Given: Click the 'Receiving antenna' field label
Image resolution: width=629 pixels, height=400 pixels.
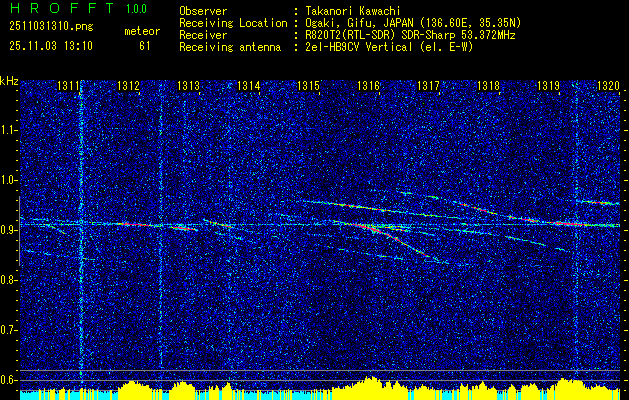Looking at the screenshot, I should [230, 47].
